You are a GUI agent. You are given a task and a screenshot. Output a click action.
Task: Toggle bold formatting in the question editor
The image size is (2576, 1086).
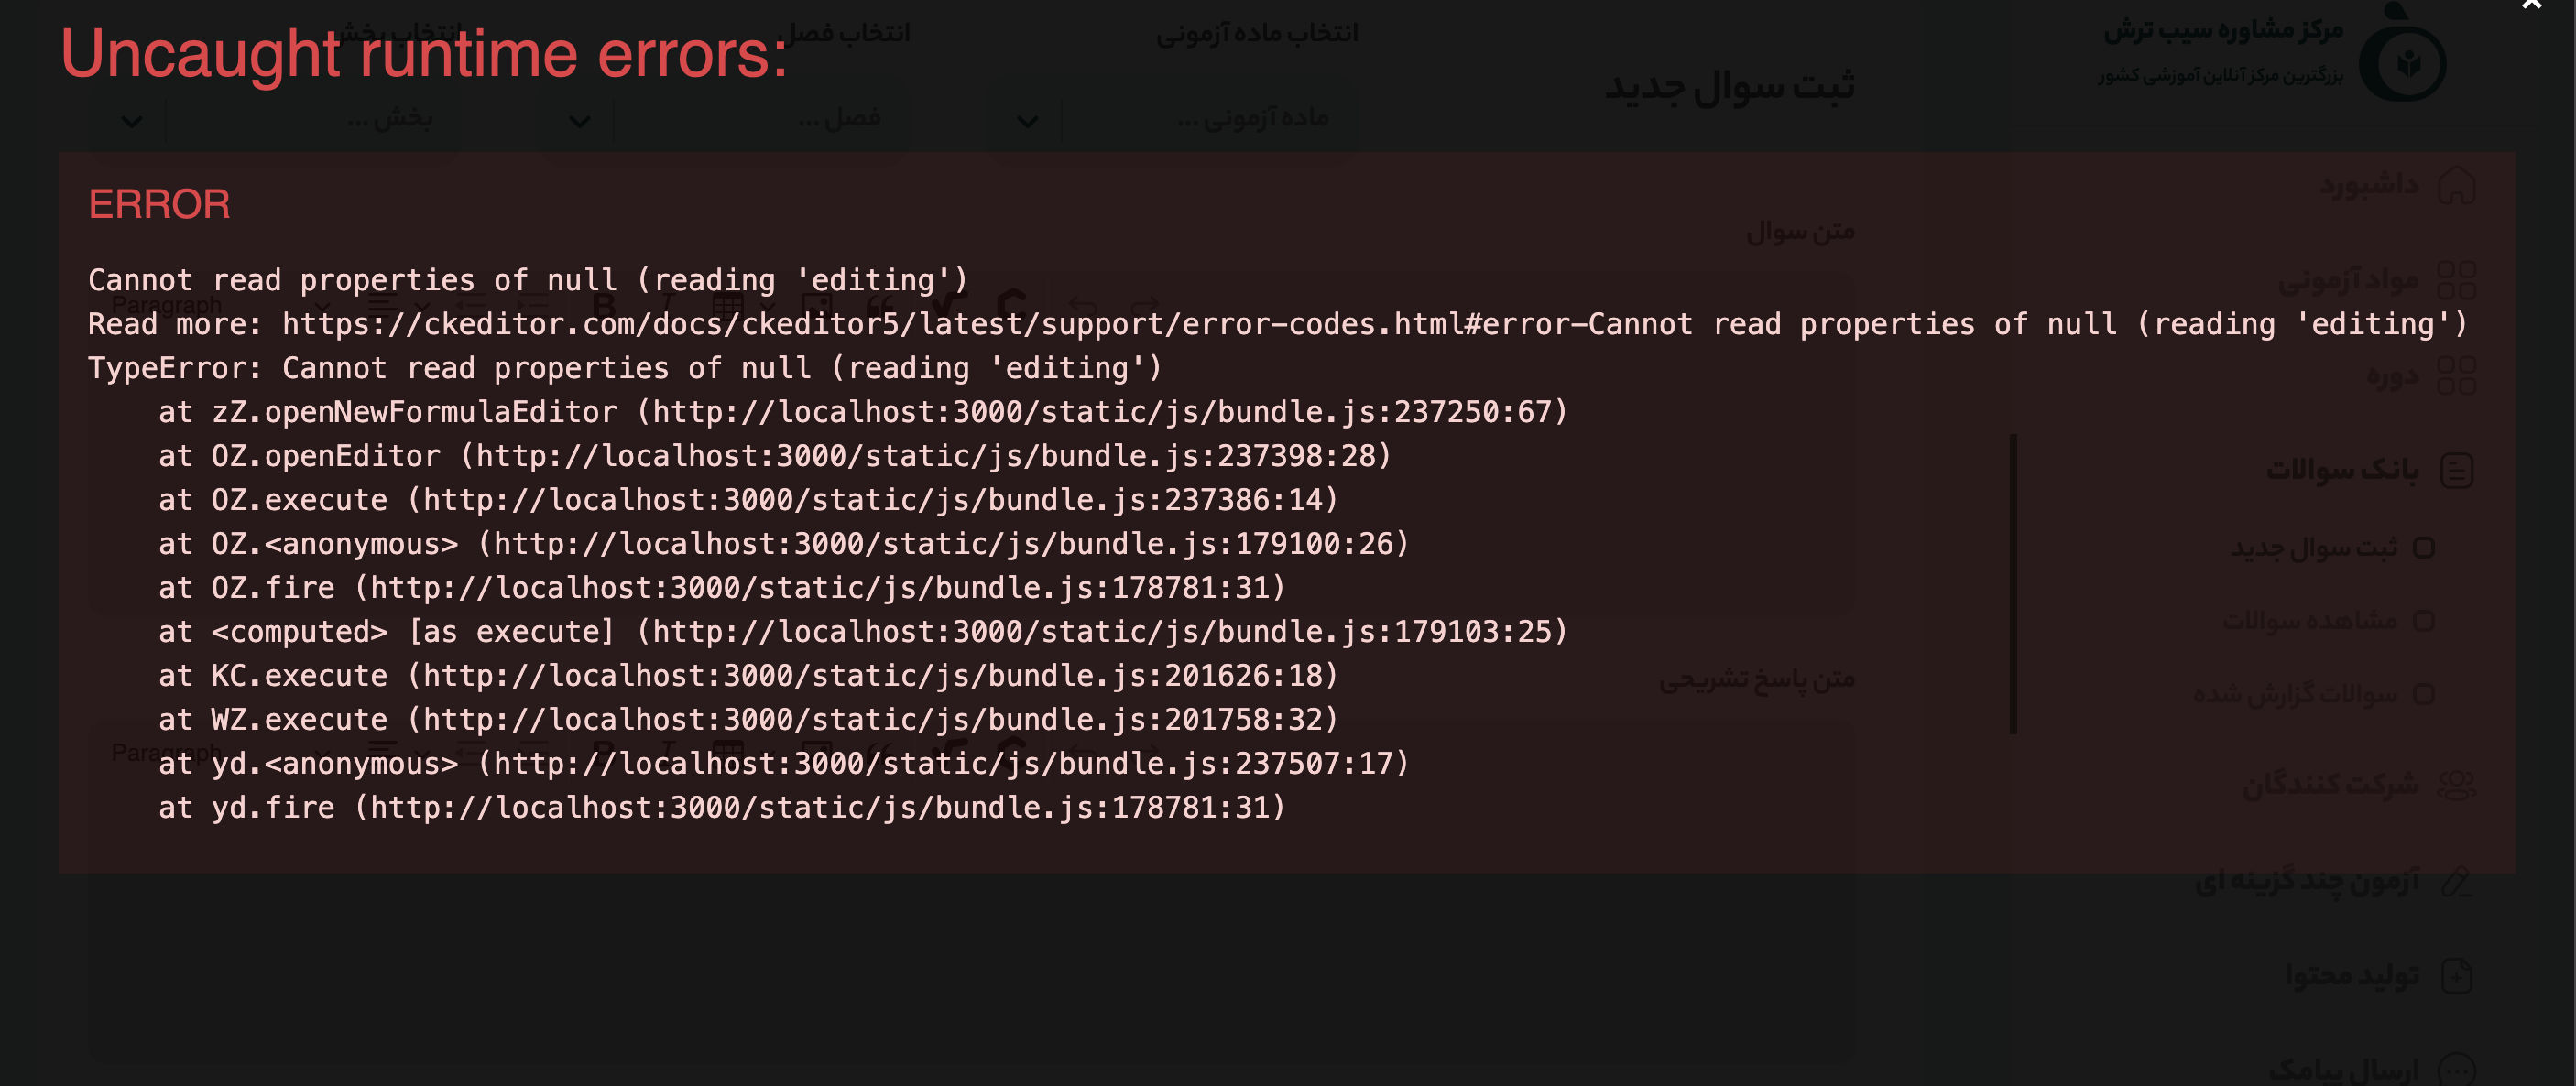click(605, 305)
